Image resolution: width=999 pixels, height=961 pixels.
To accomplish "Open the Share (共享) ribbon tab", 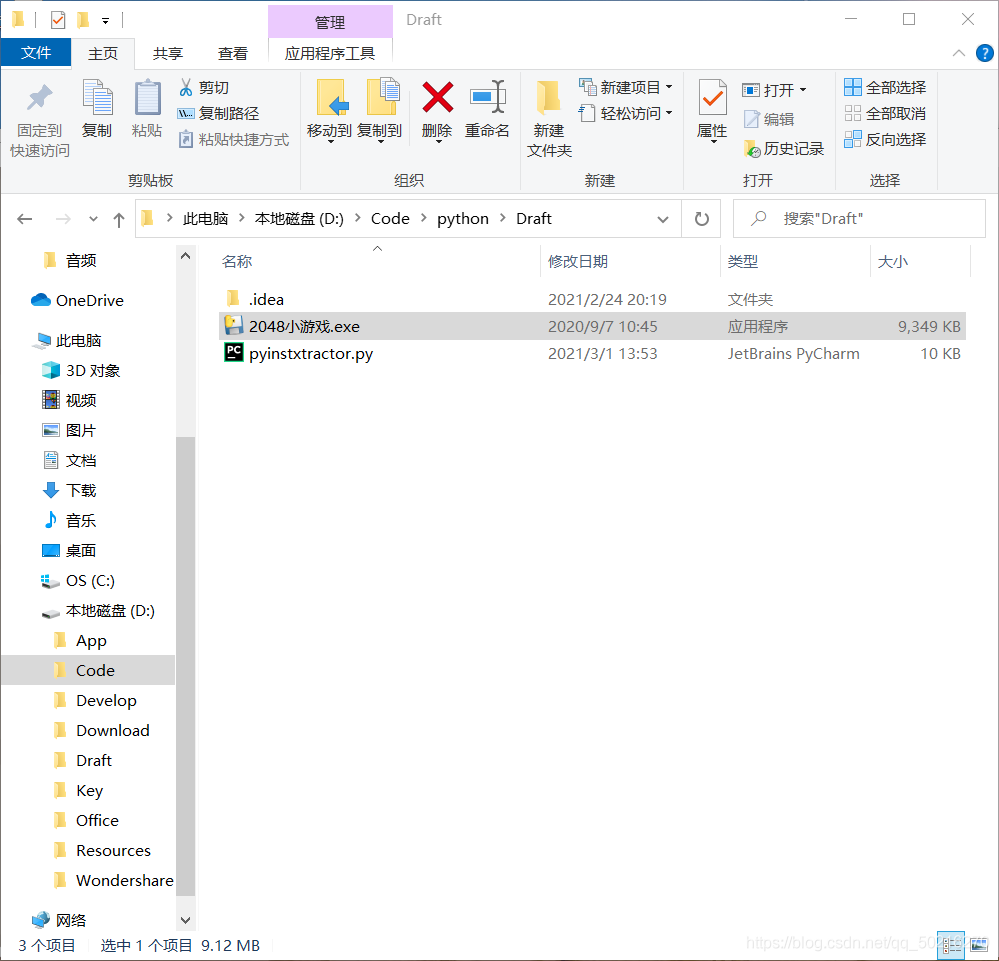I will point(168,54).
